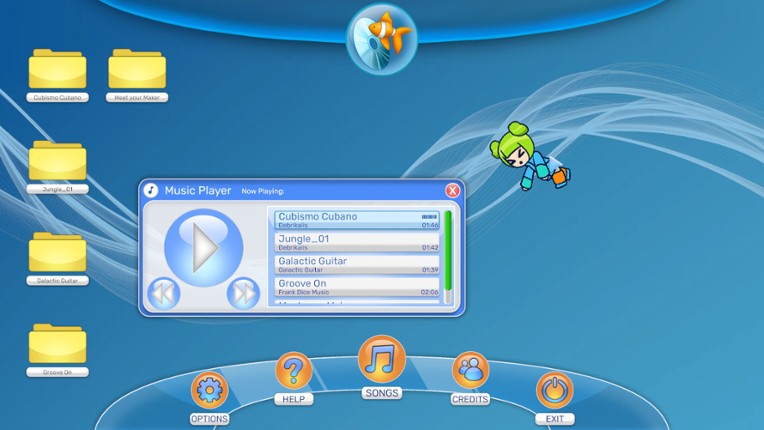Click the green-haired flying character

[x=525, y=160]
